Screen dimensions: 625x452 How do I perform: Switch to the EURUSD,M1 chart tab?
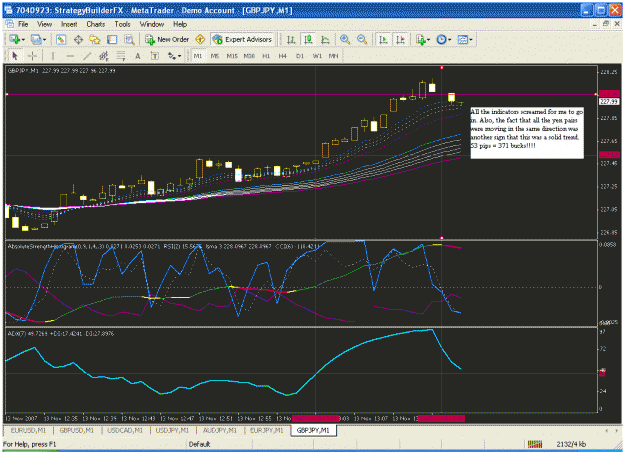[28, 430]
